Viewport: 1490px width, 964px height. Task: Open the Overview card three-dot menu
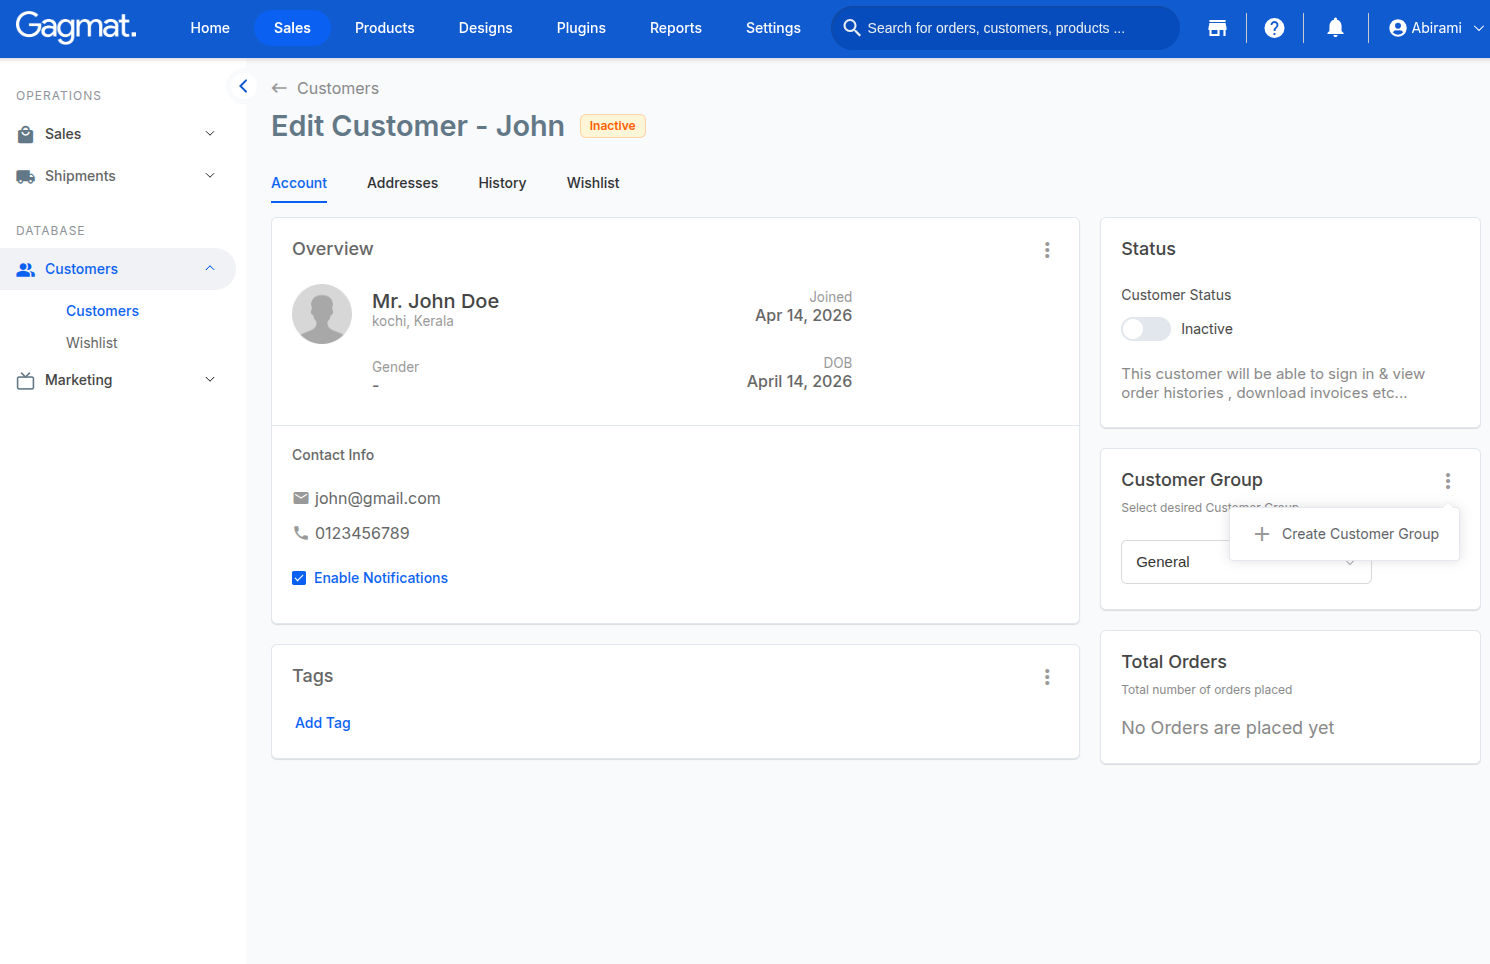(x=1047, y=250)
